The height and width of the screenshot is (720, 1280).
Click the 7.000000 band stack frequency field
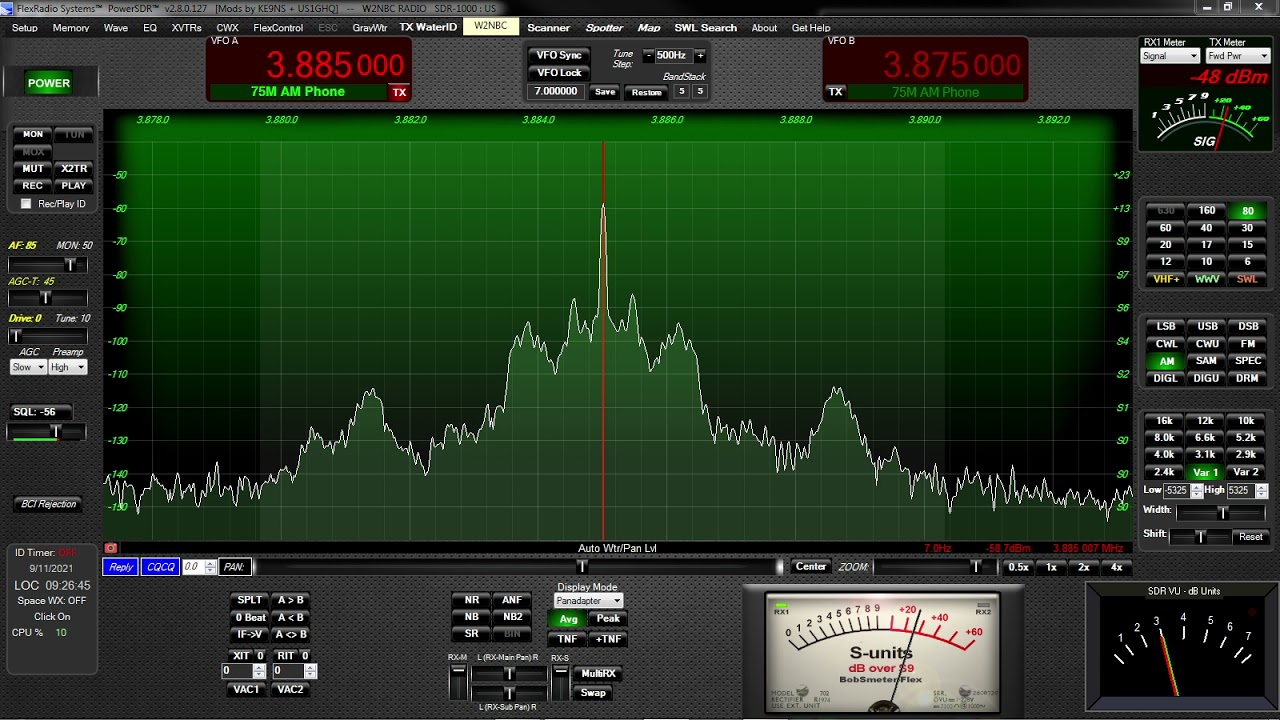click(x=556, y=92)
